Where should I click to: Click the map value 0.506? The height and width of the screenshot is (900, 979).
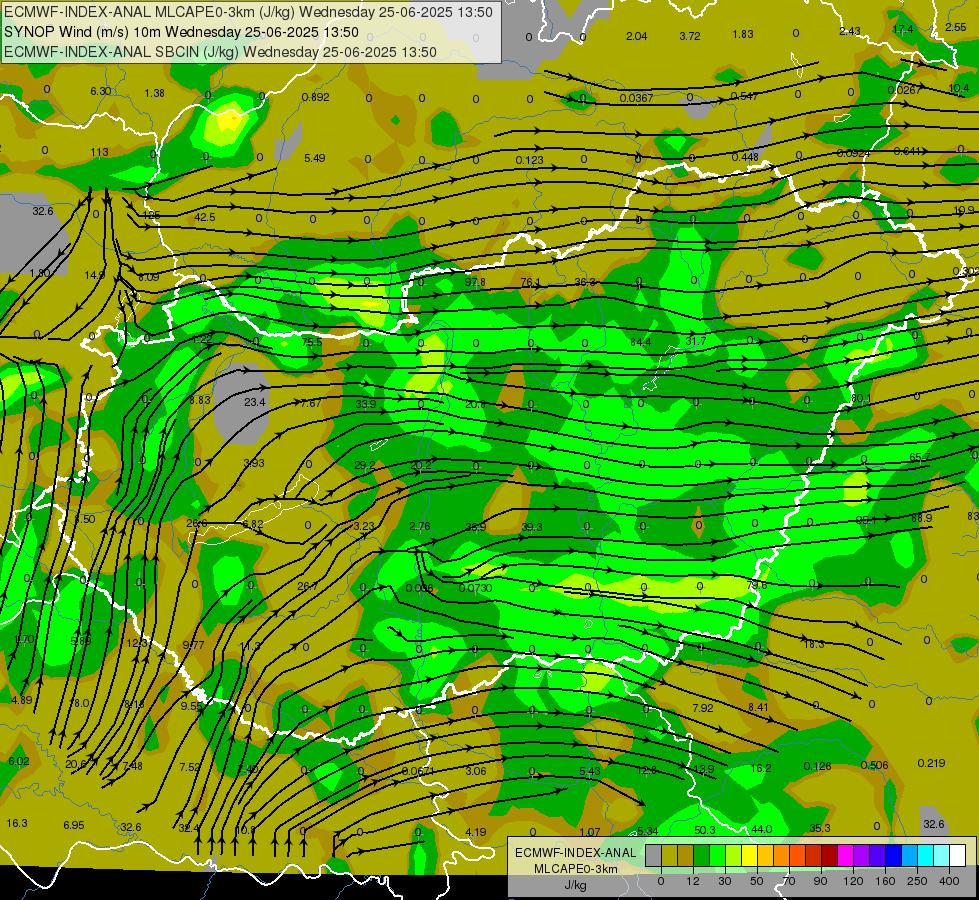[874, 765]
